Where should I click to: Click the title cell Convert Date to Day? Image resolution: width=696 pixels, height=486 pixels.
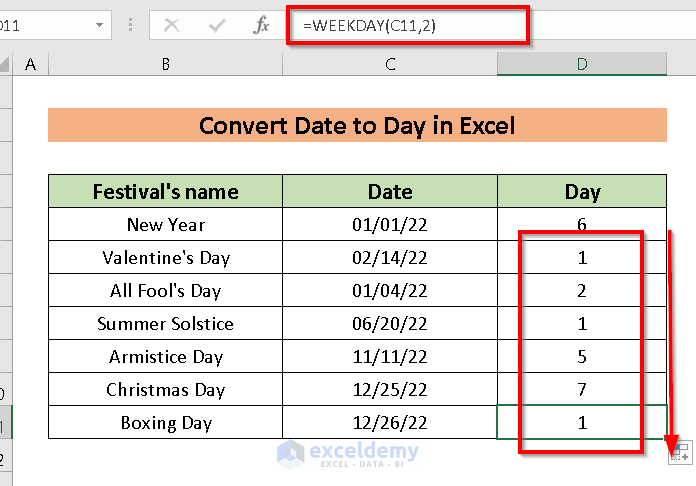[357, 126]
